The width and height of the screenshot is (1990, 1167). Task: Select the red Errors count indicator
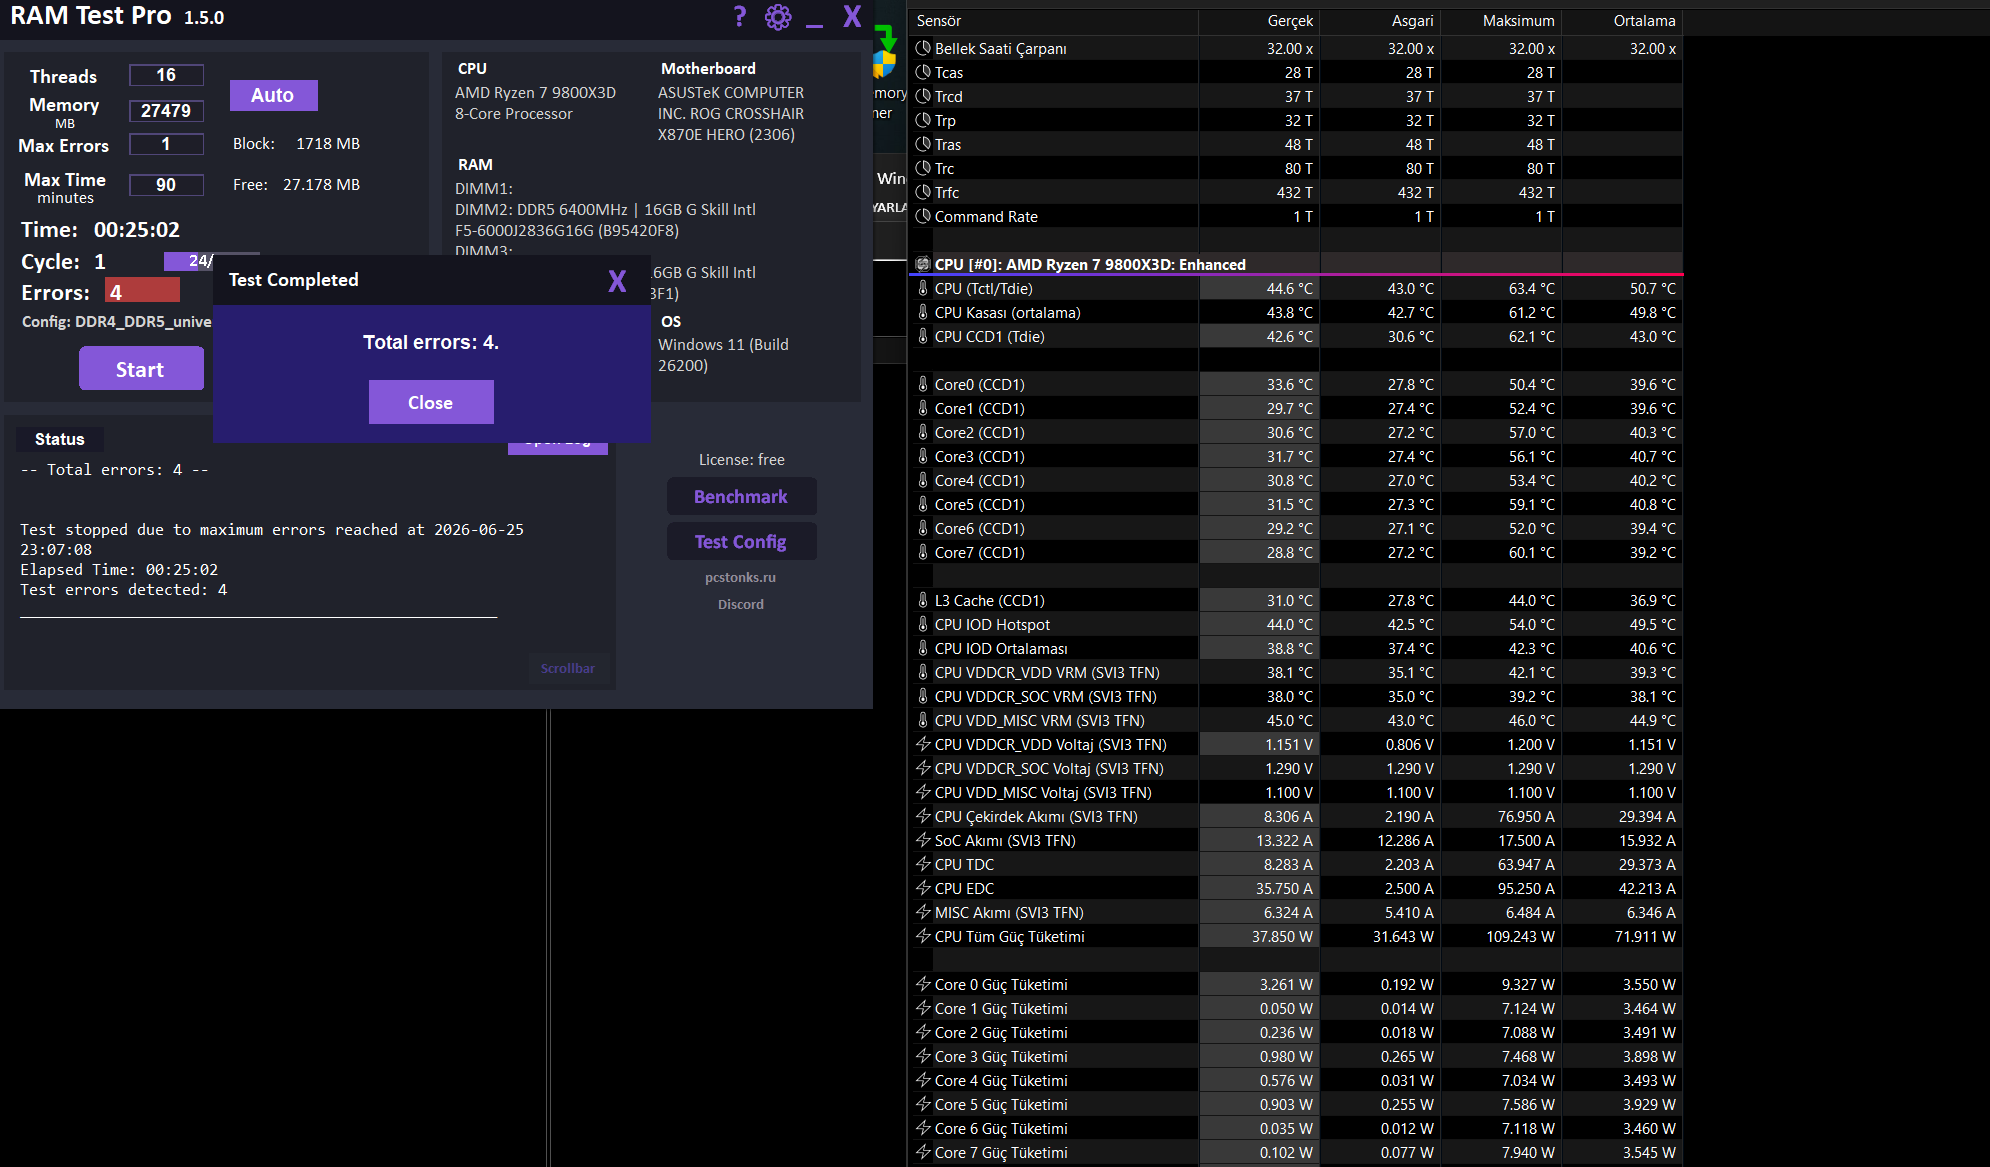click(143, 291)
